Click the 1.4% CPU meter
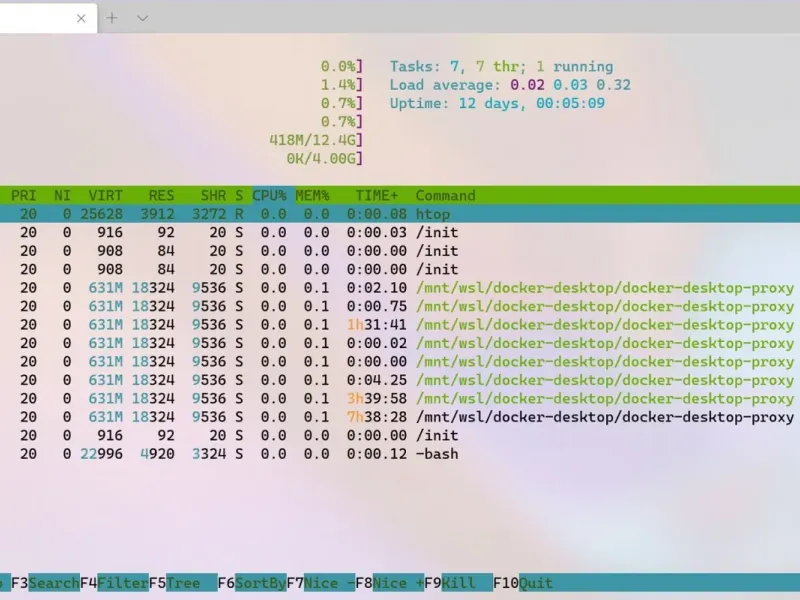Viewport: 800px width, 600px height. click(342, 85)
